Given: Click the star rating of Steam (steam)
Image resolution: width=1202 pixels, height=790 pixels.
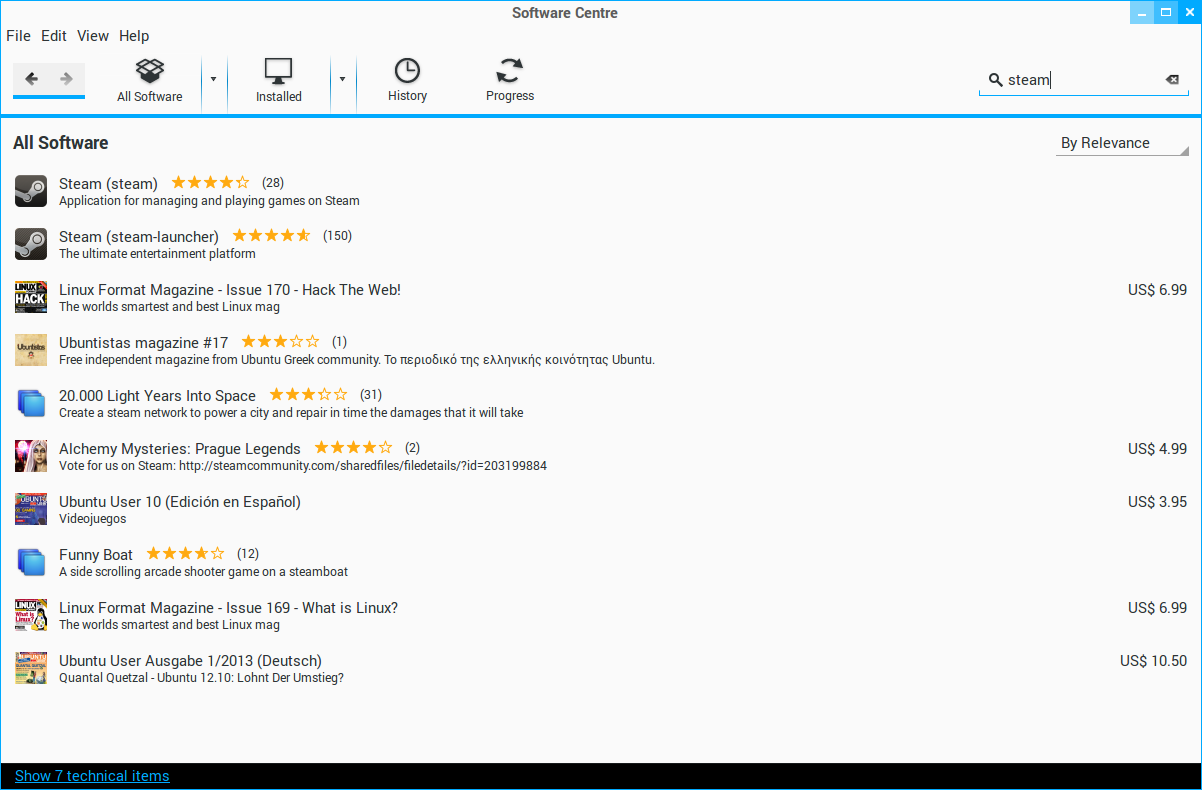Looking at the screenshot, I should 210,182.
